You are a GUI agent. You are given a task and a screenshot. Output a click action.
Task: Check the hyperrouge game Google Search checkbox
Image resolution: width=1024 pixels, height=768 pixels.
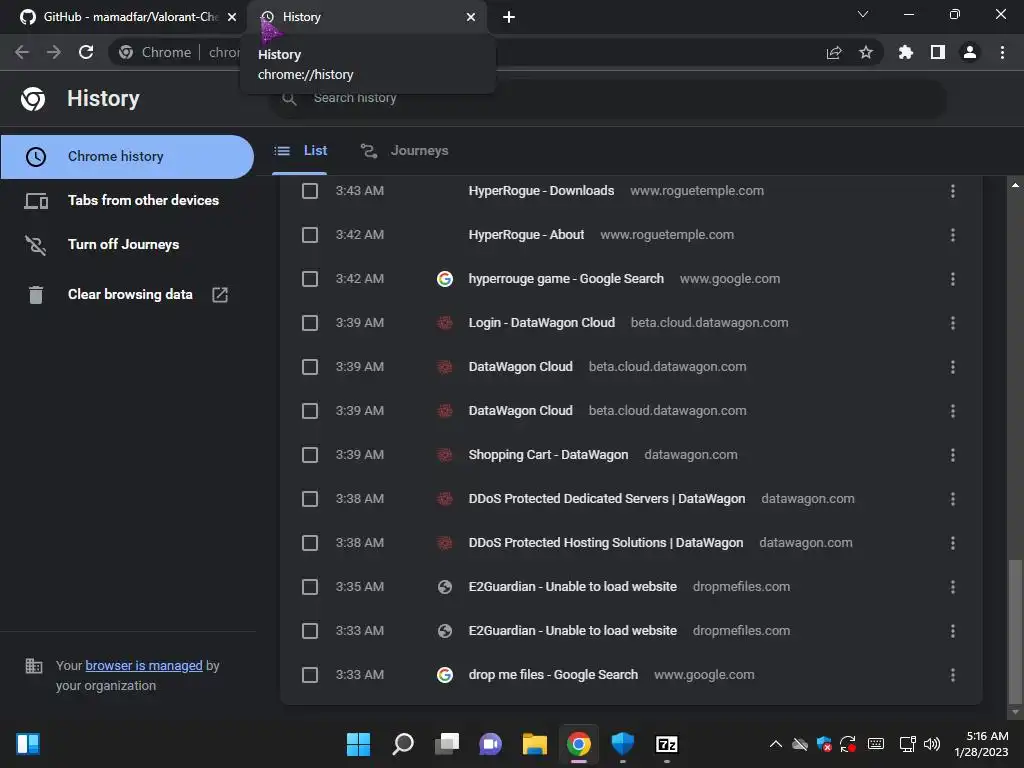click(310, 279)
